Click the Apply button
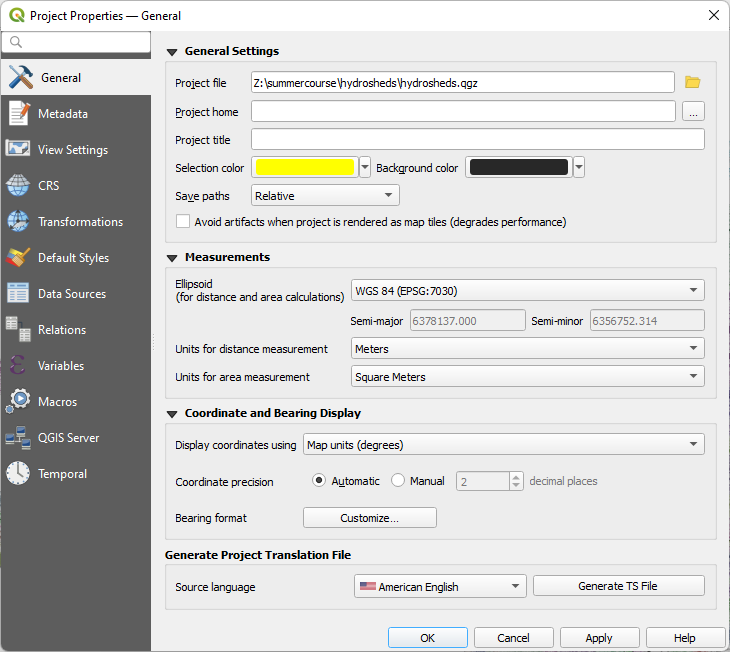Image resolution: width=730 pixels, height=652 pixels. click(599, 638)
